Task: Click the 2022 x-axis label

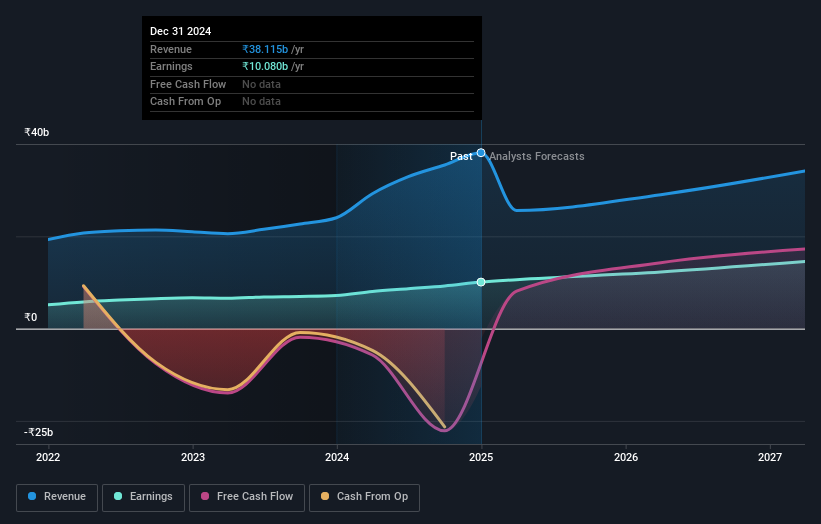Action: [x=48, y=457]
